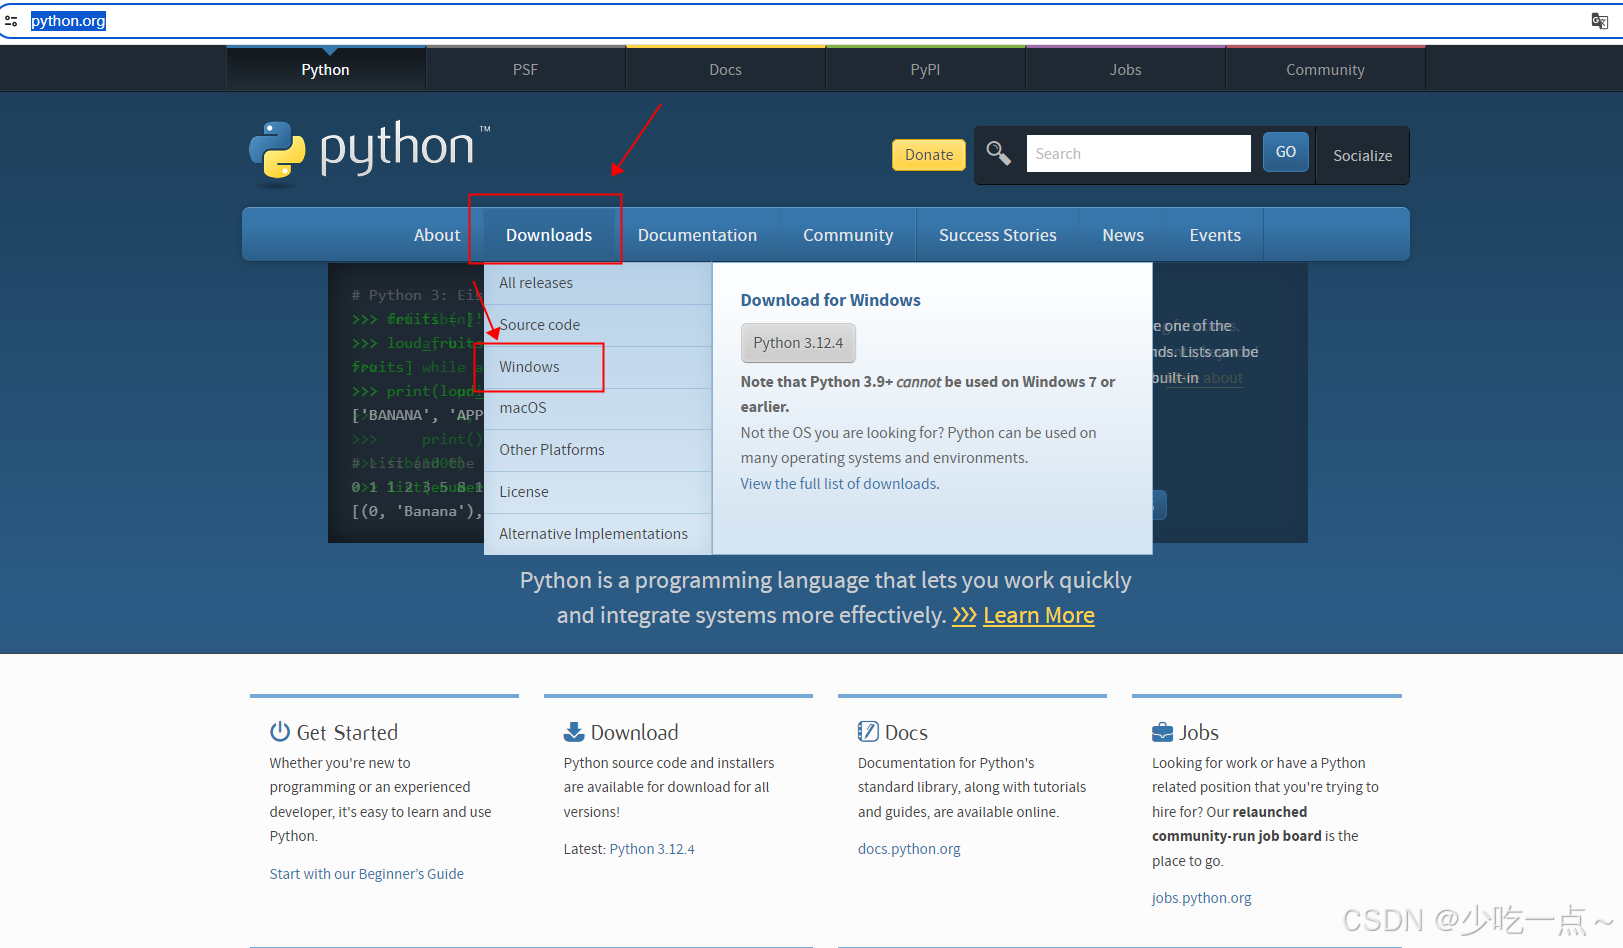Viewport: 1623px width, 948px height.
Task: Click the Download for Windows heading
Action: (x=831, y=300)
